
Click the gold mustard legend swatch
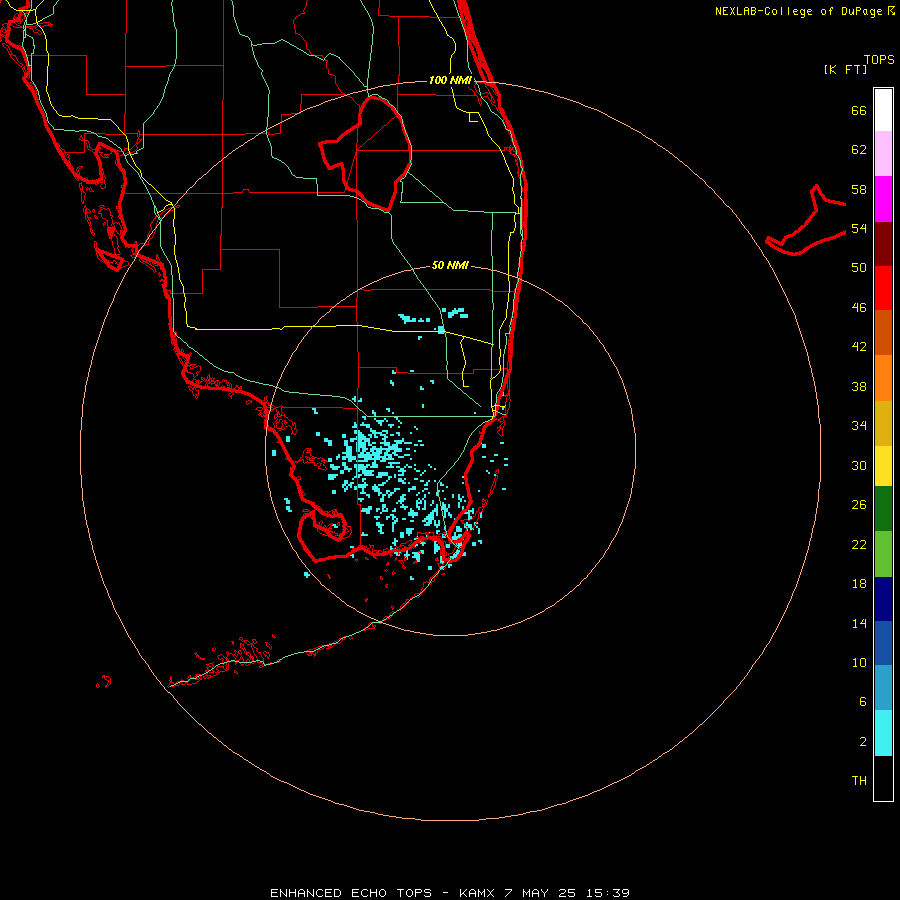[883, 423]
